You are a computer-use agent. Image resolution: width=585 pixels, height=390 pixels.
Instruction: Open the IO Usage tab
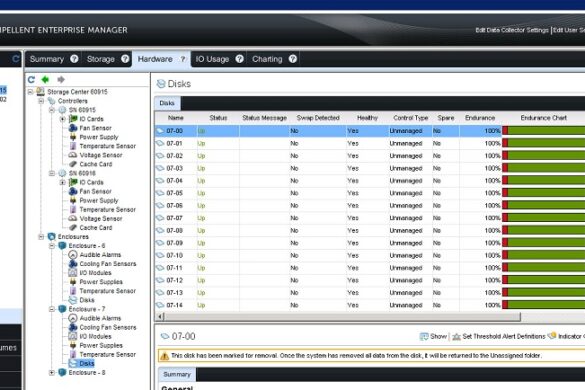click(212, 59)
